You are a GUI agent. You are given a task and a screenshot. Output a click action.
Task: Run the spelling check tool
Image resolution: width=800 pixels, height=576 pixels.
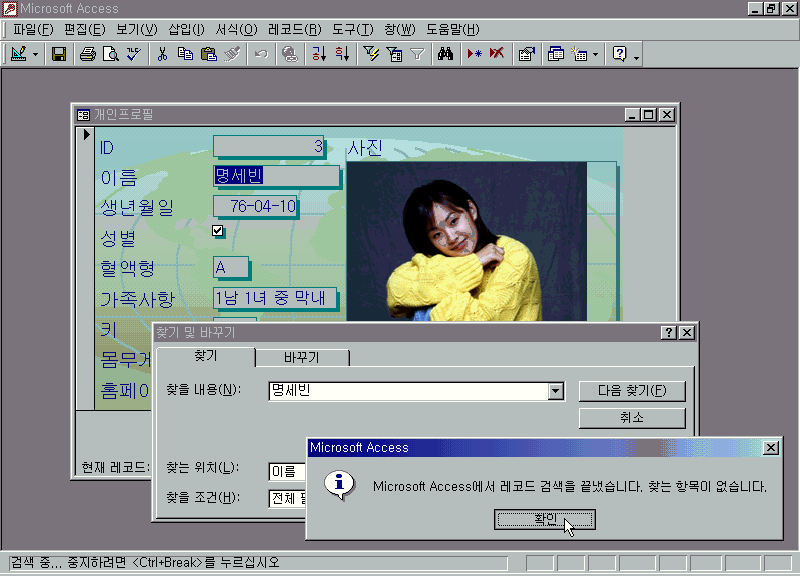coord(134,54)
